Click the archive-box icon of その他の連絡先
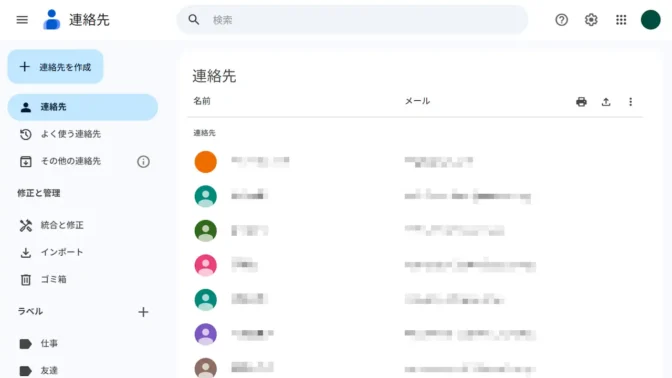This screenshot has height=378, width=672. pyautogui.click(x=26, y=162)
